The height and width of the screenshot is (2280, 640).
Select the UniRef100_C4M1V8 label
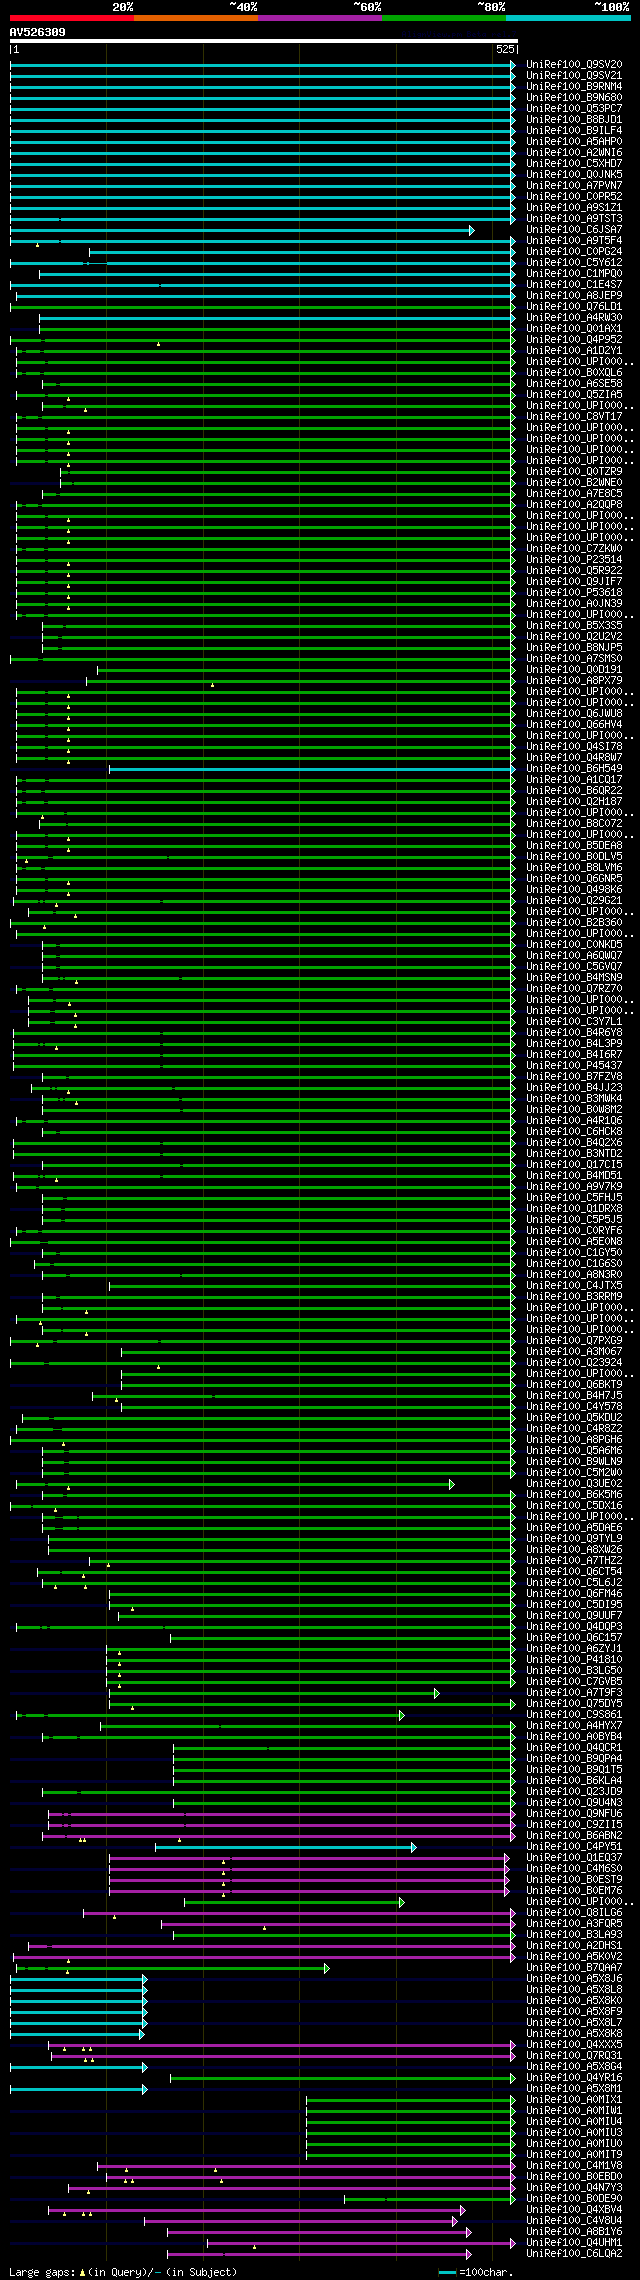(574, 2165)
